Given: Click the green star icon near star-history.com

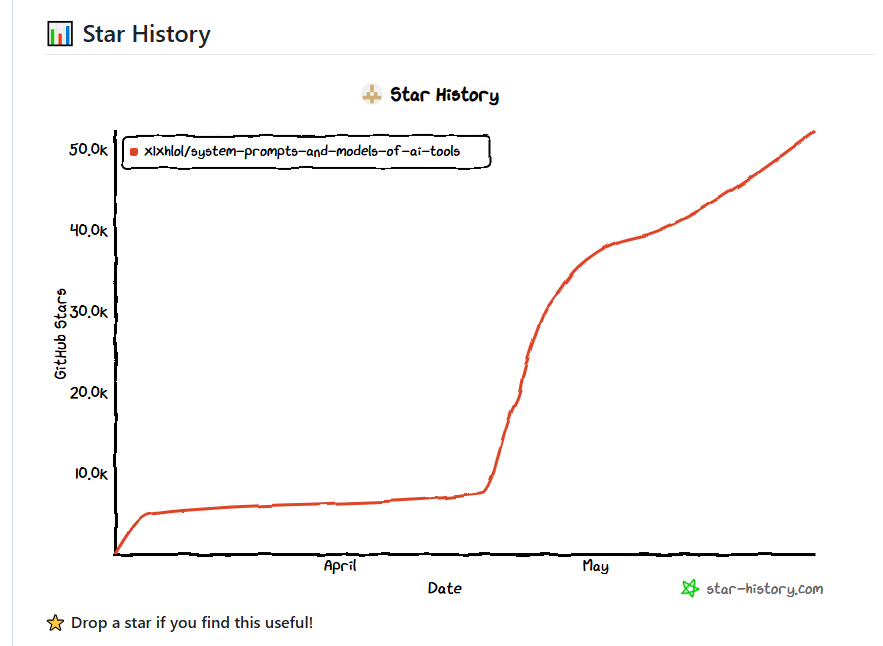Looking at the screenshot, I should 689,589.
